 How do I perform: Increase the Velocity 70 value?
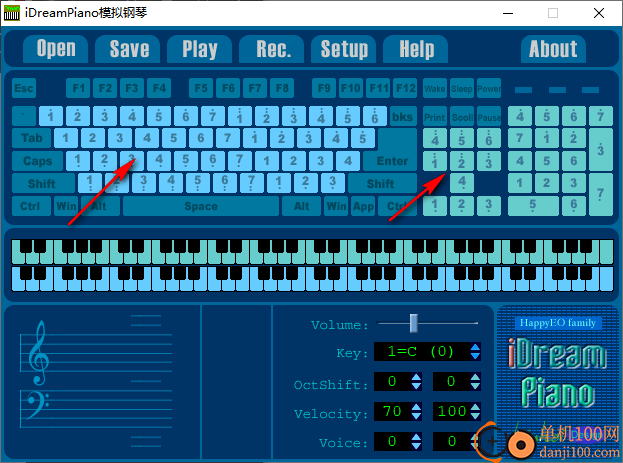click(x=416, y=407)
